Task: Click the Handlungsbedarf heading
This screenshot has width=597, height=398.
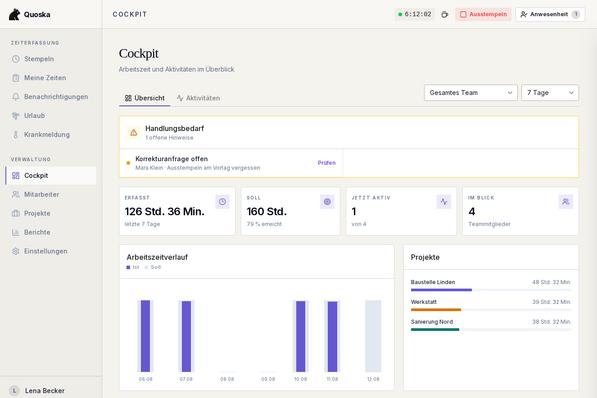Action: coord(174,128)
